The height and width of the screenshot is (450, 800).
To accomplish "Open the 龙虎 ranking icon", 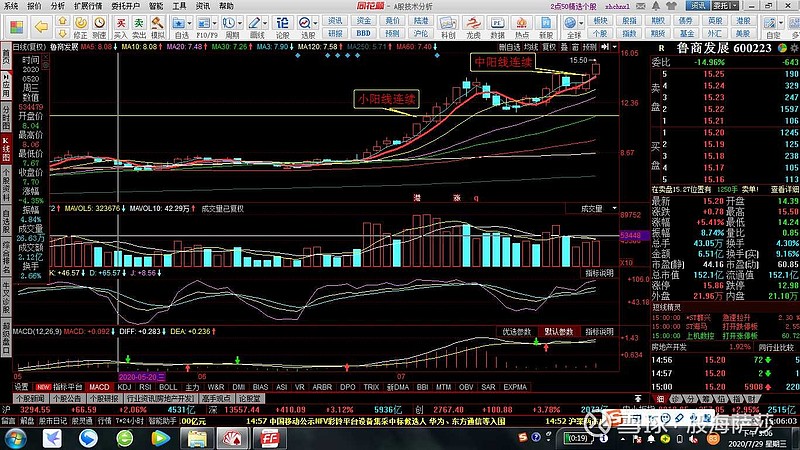I will click(x=473, y=27).
